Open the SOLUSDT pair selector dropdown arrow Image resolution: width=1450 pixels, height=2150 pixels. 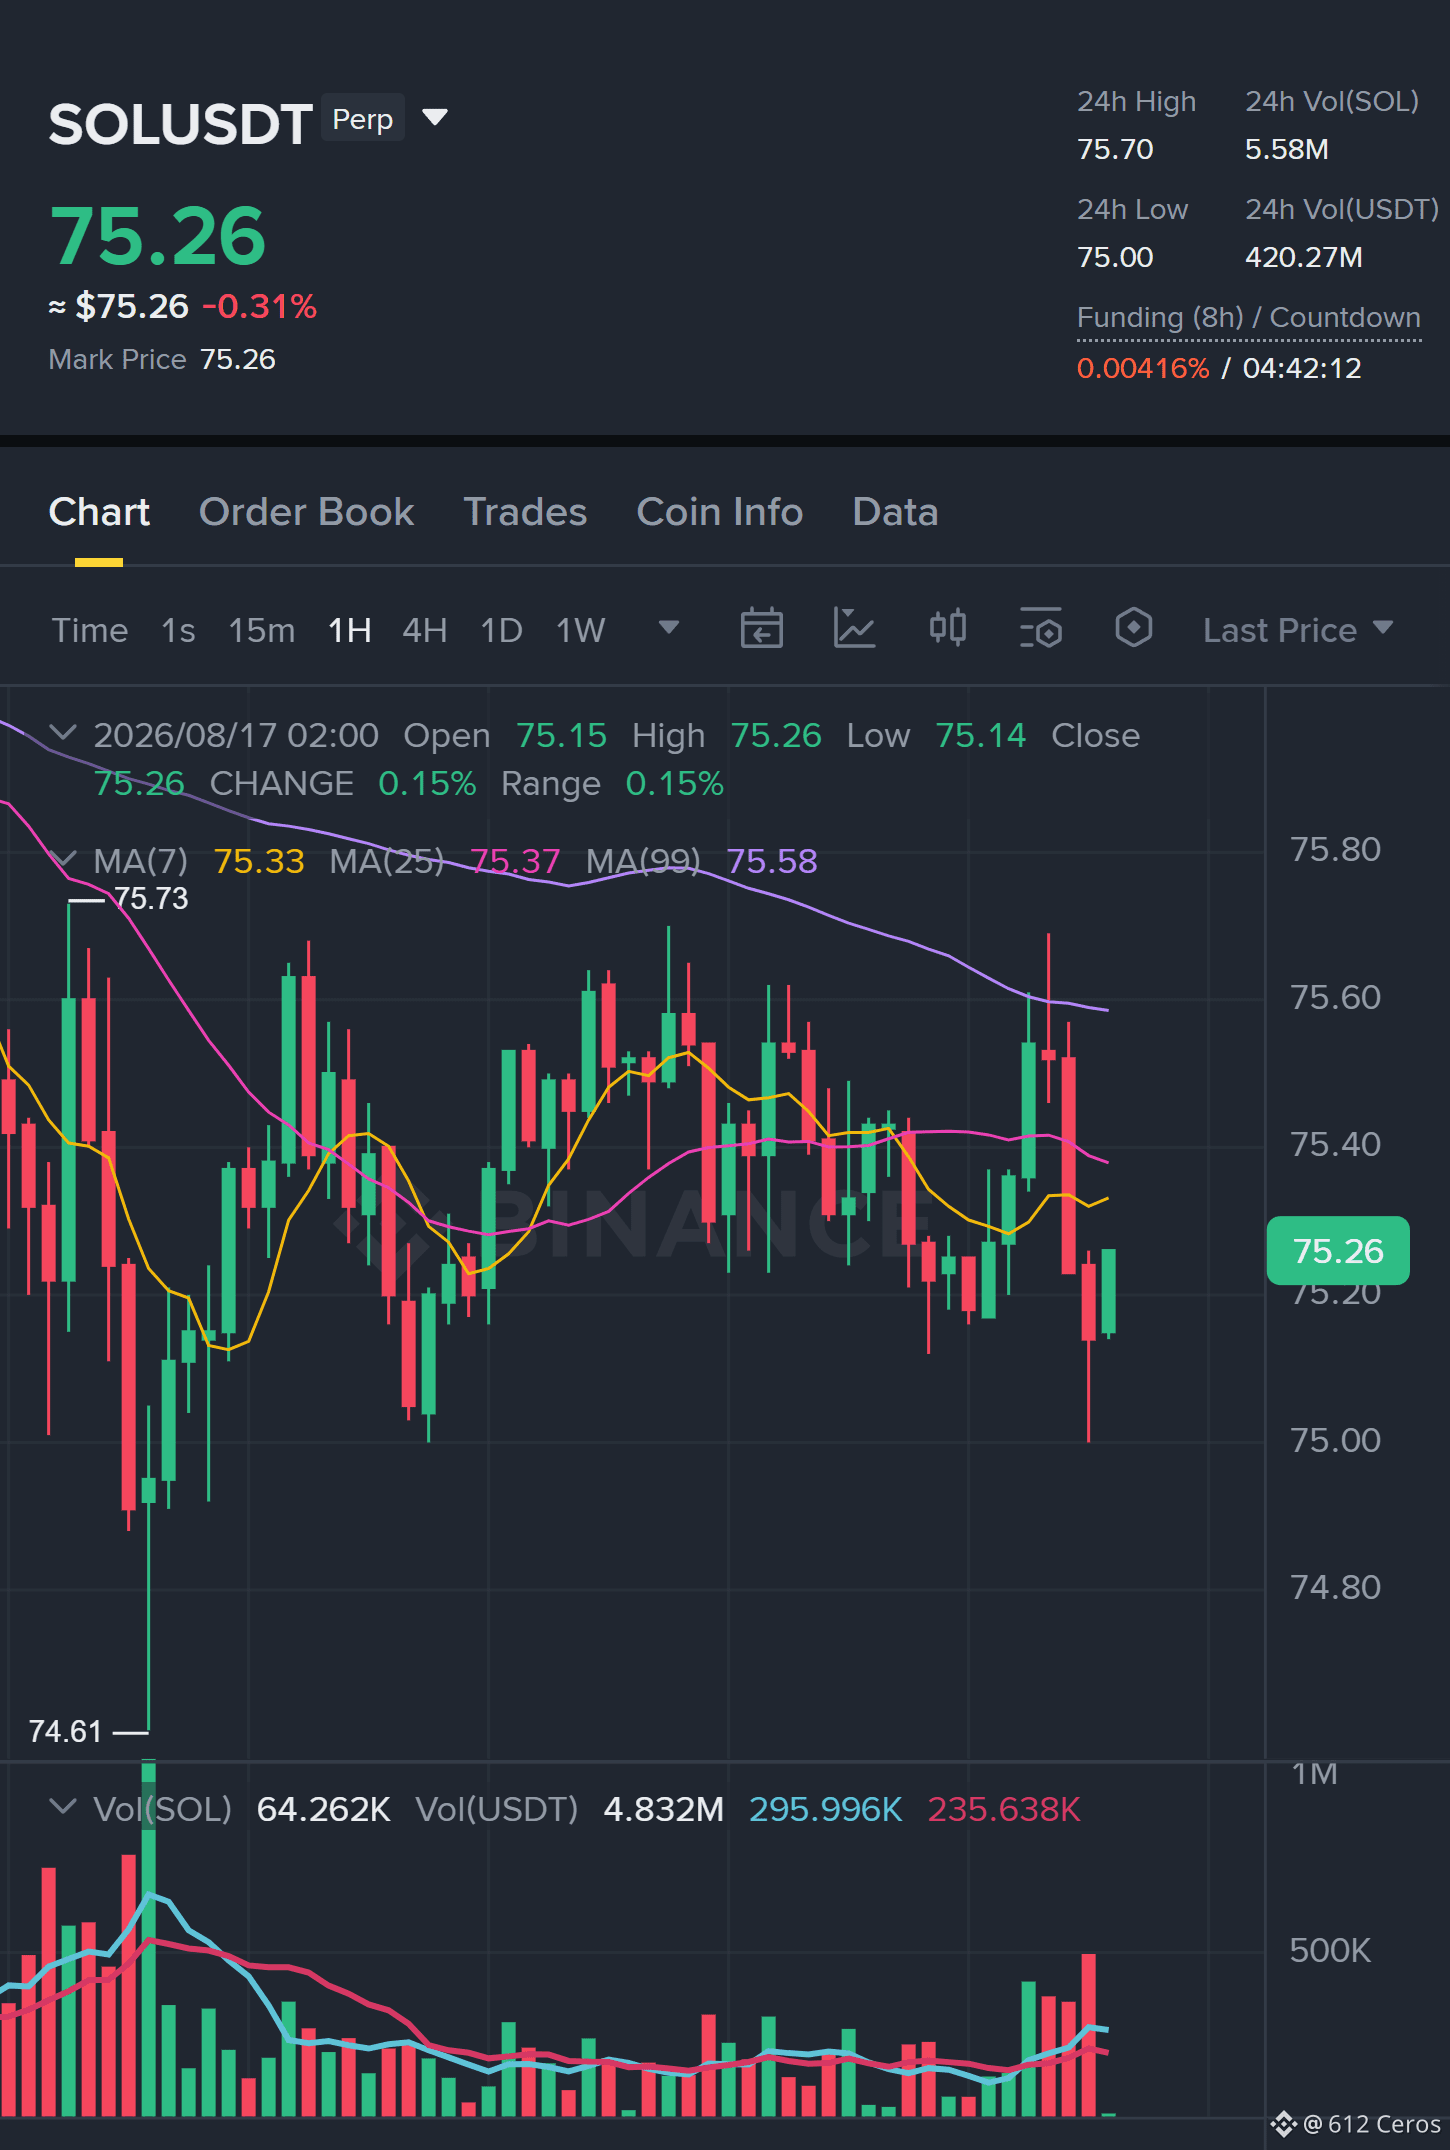point(434,118)
